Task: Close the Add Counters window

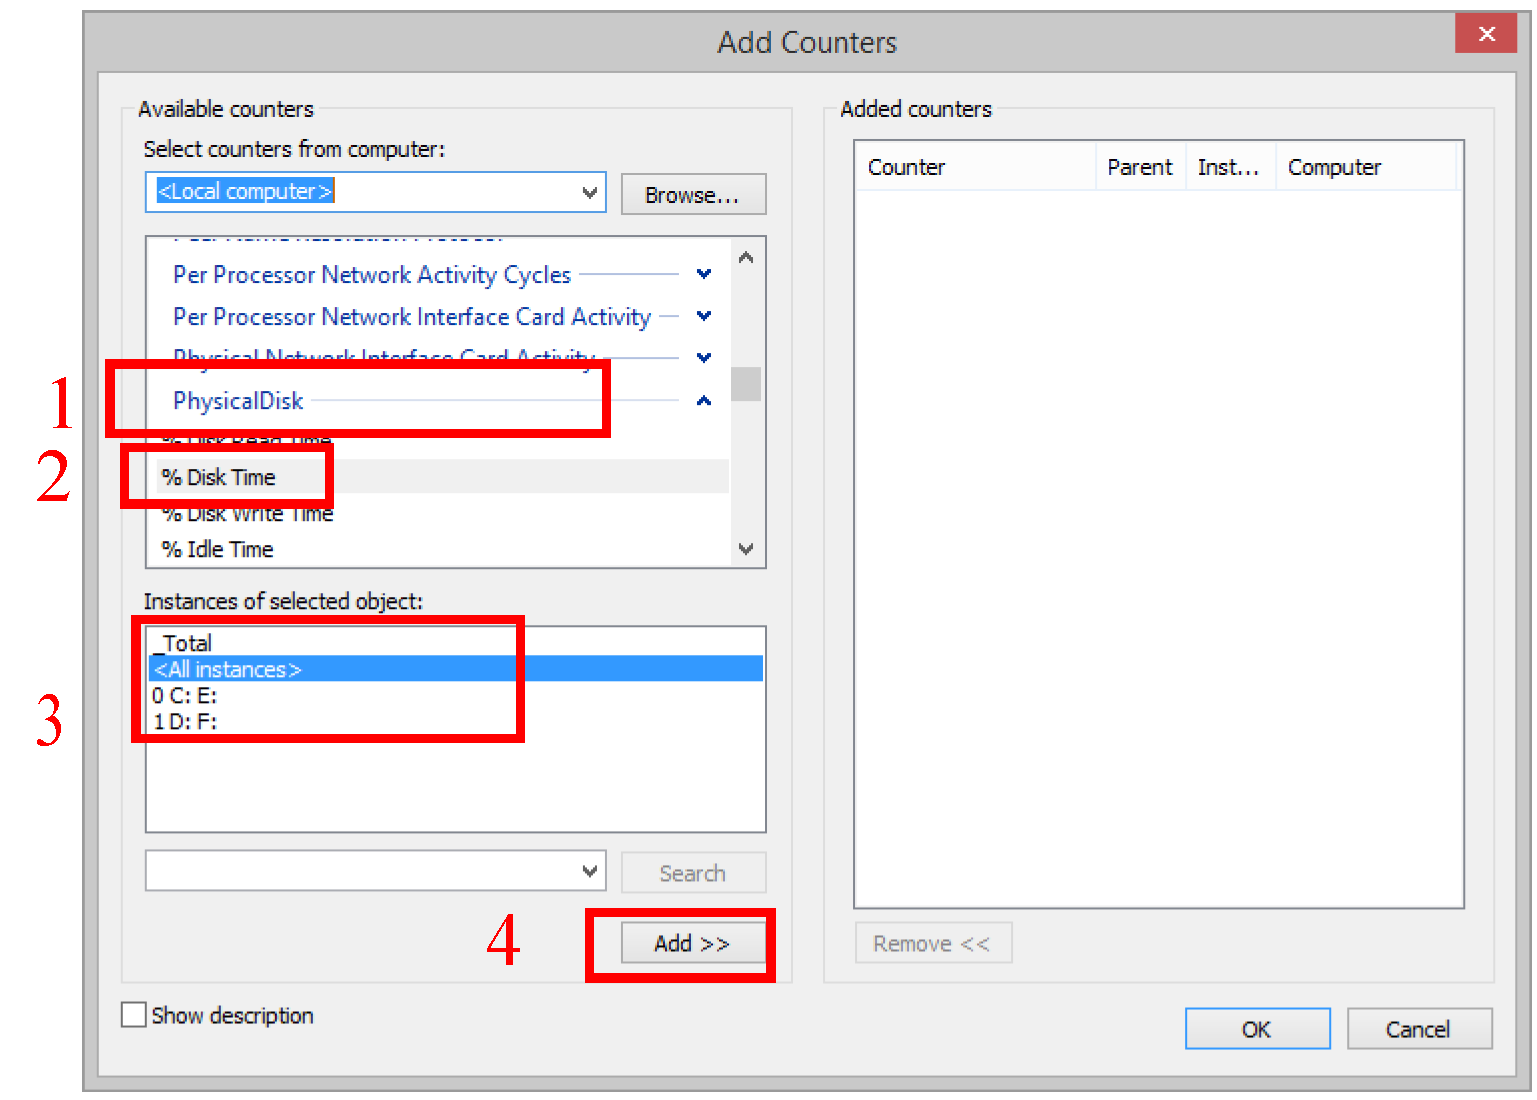Action: 1486,34
